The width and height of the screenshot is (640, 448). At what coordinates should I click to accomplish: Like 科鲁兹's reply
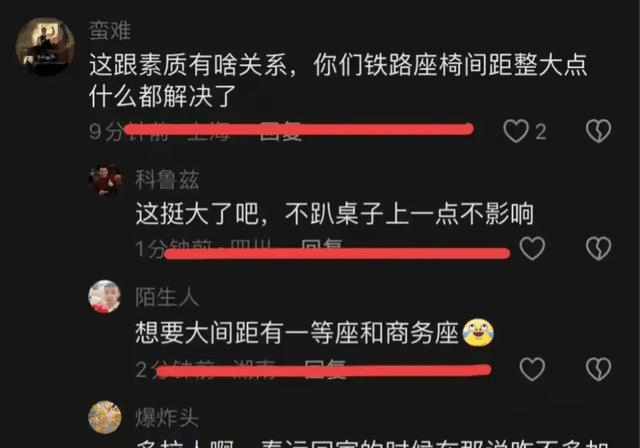point(532,248)
